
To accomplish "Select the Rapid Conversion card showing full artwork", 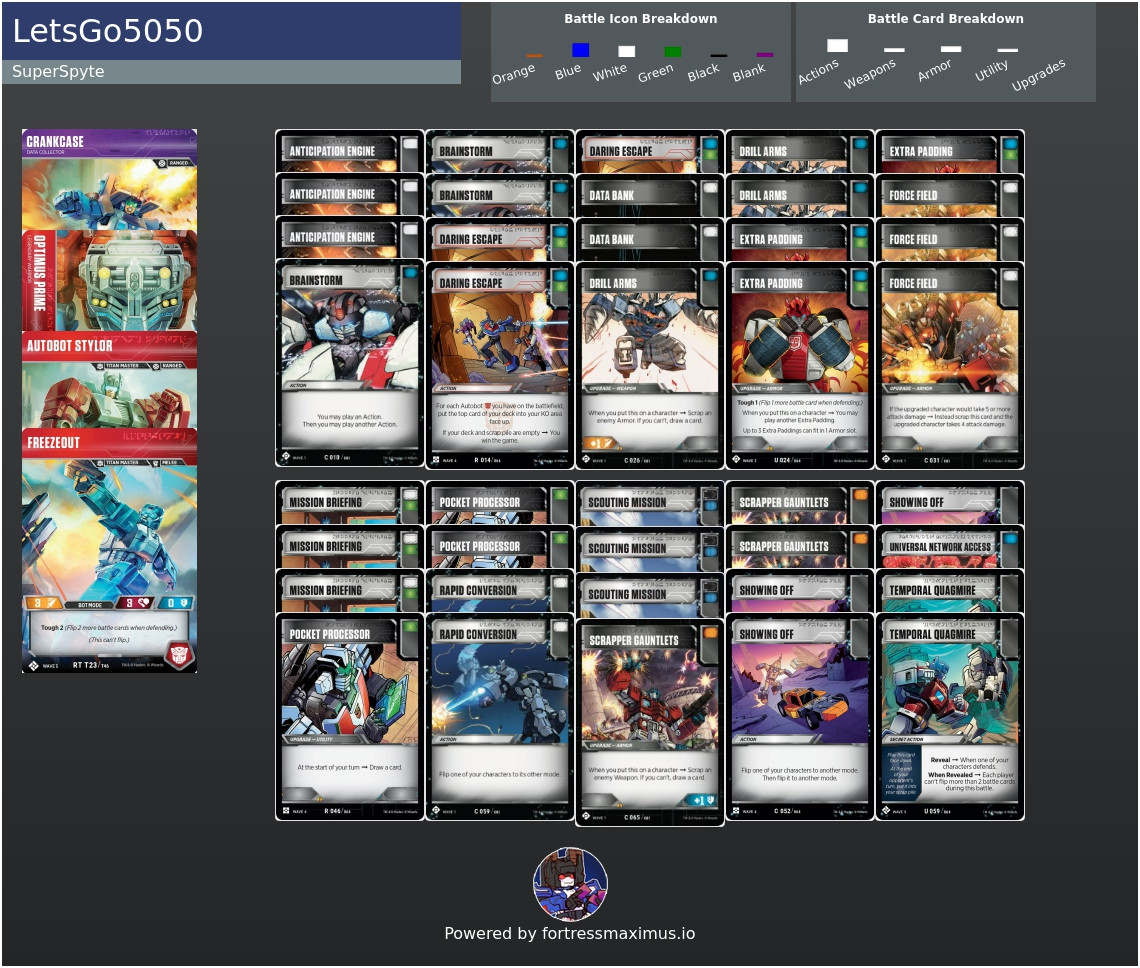I will click(x=499, y=717).
